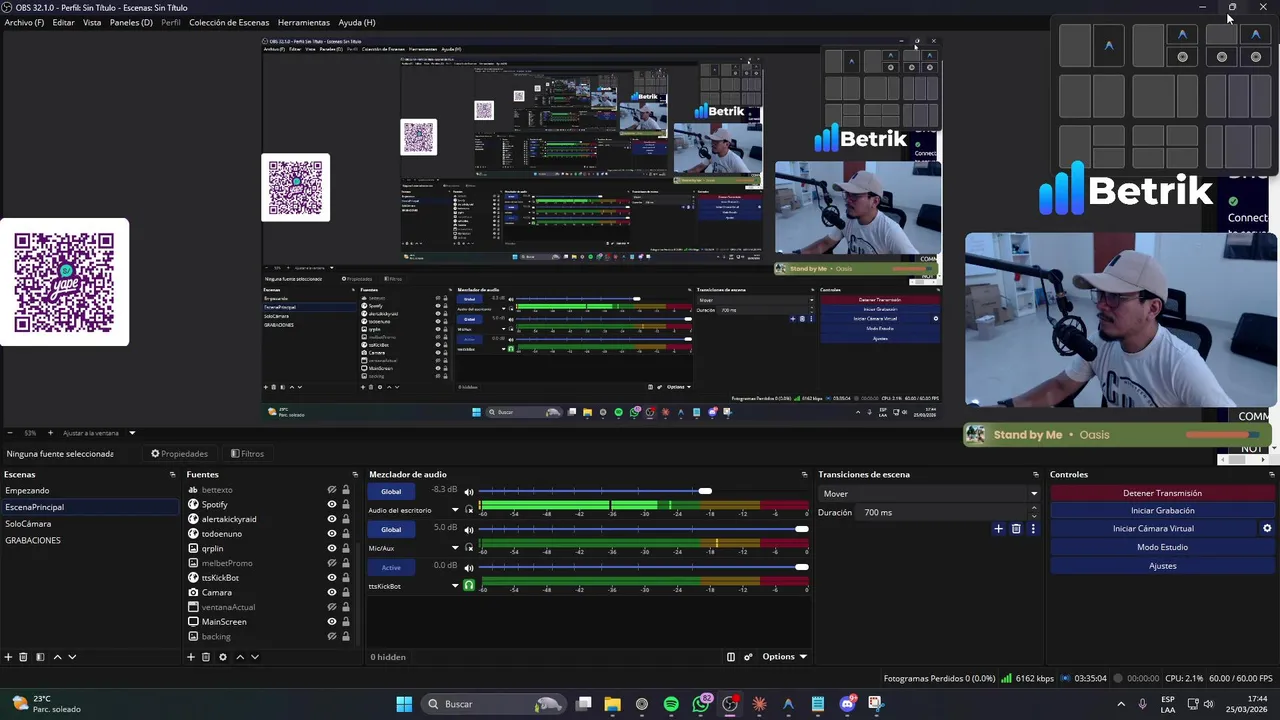
Task: Open transition properties three-dot menu
Action: pyautogui.click(x=1033, y=529)
